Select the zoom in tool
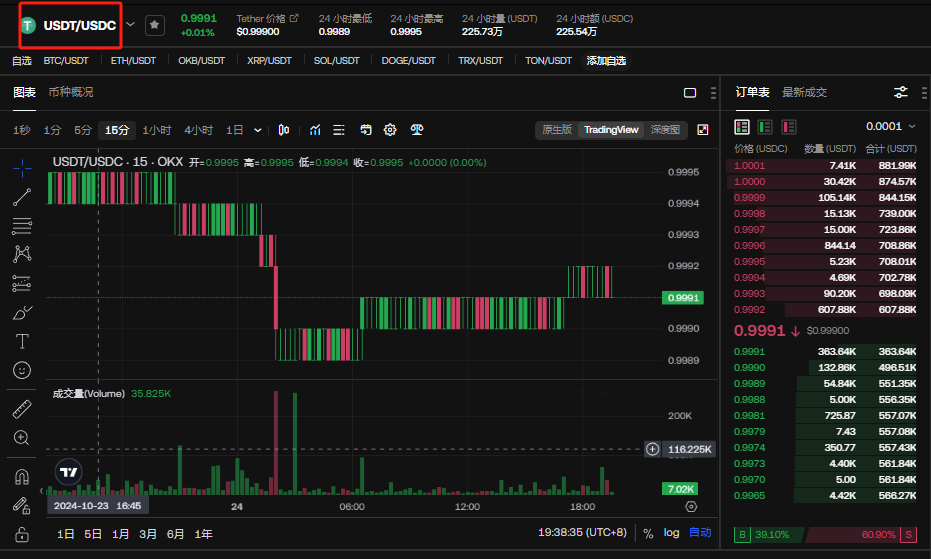The image size is (931, 559). click(22, 438)
